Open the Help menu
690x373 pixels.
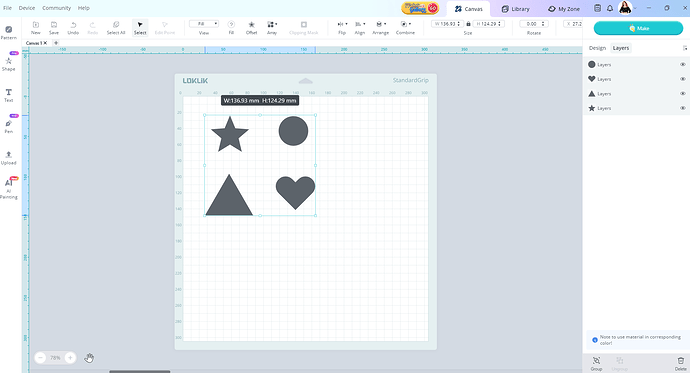(x=84, y=8)
